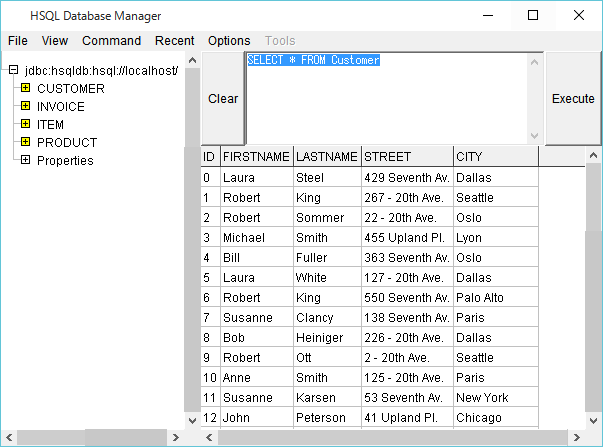The width and height of the screenshot is (603, 447).
Task: Click the 'New York' city cell
Action: [496, 397]
